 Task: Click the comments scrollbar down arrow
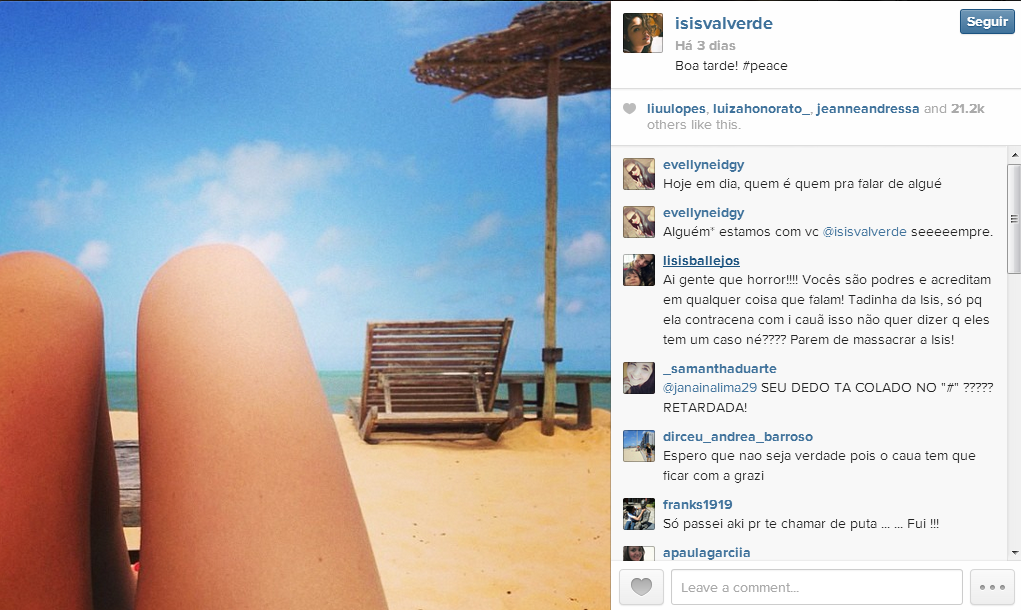pyautogui.click(x=1014, y=553)
